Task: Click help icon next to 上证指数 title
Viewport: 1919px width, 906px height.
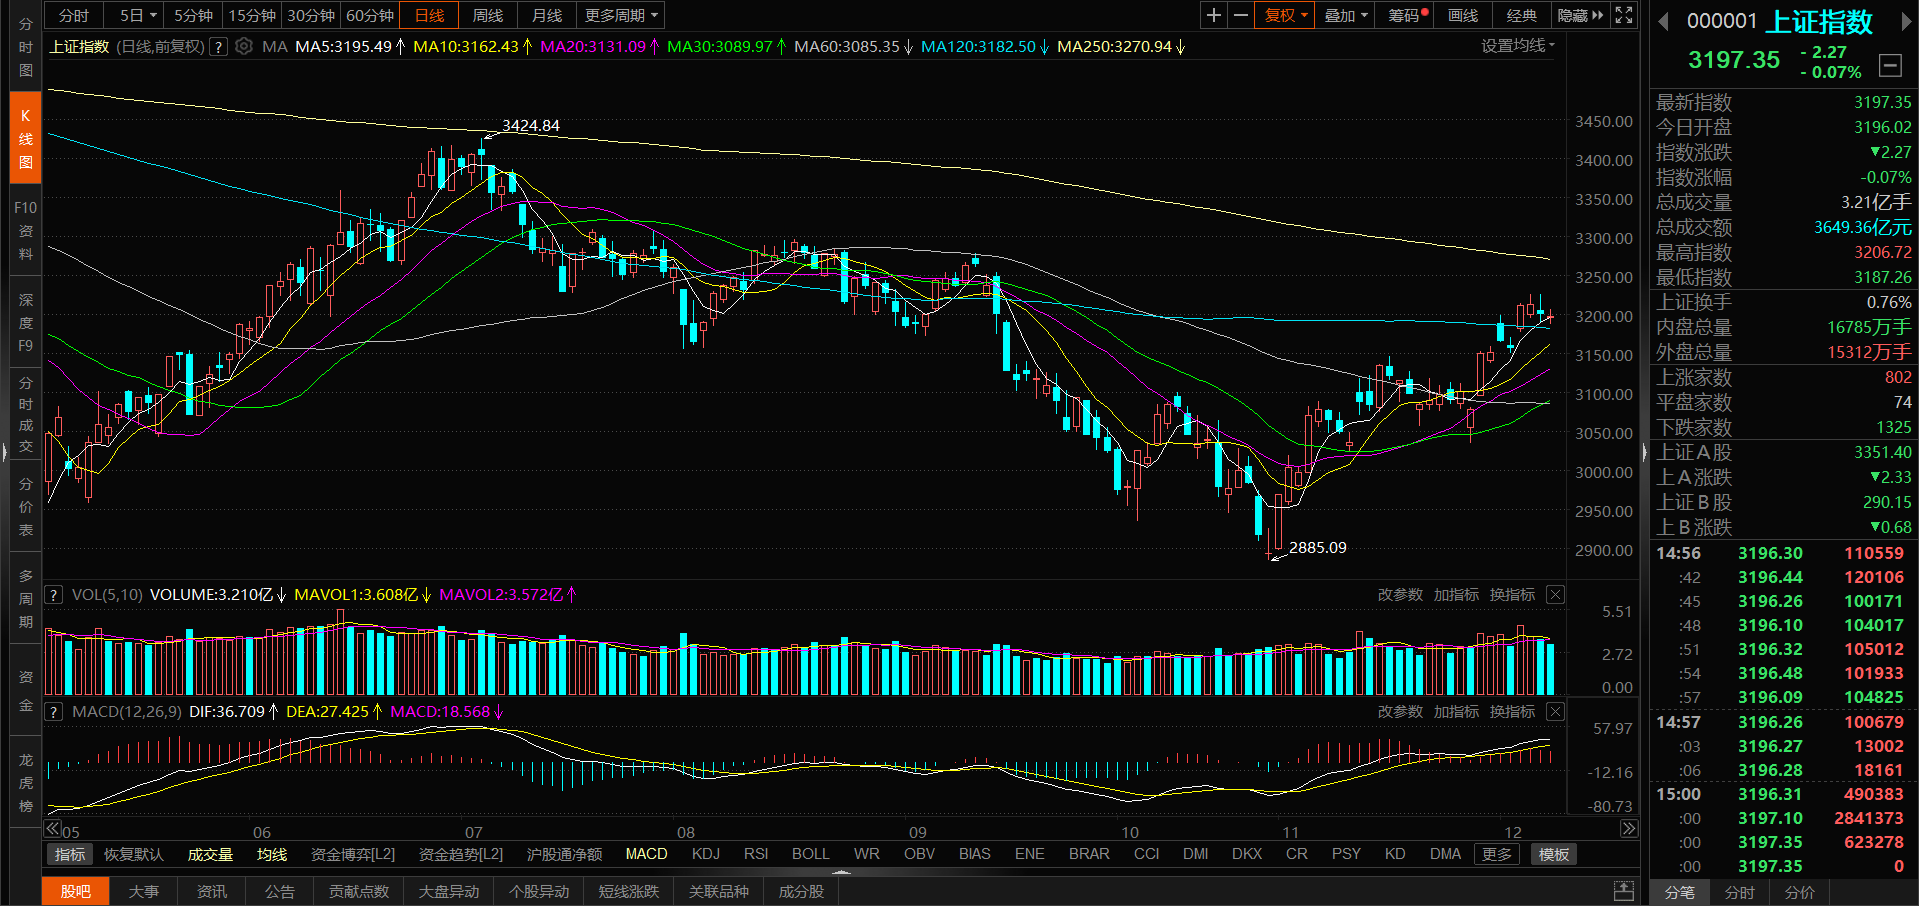Action: tap(219, 46)
